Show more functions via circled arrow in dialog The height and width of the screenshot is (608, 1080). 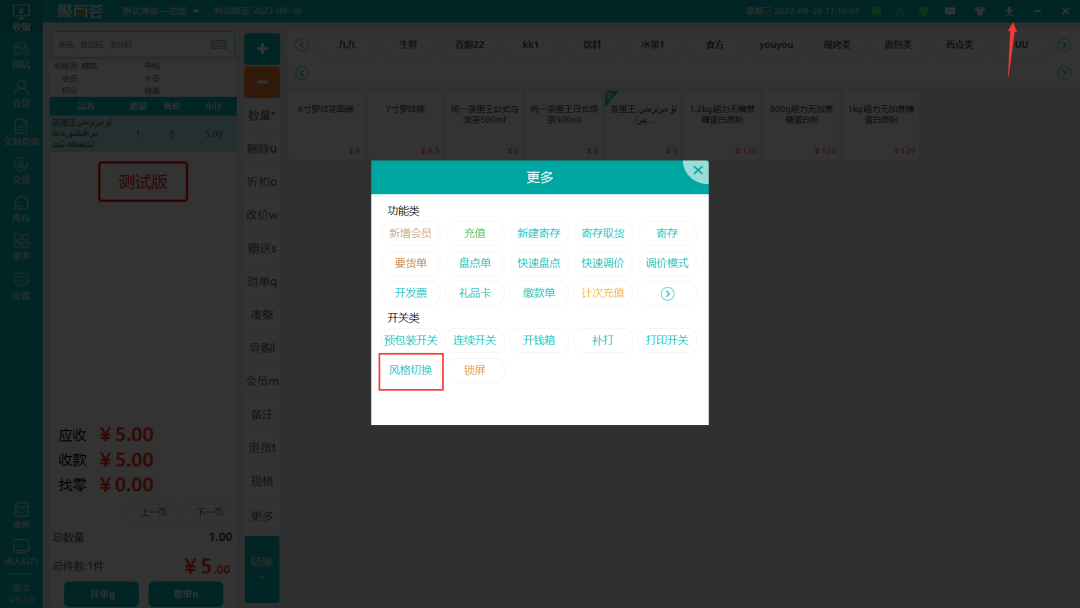[667, 293]
